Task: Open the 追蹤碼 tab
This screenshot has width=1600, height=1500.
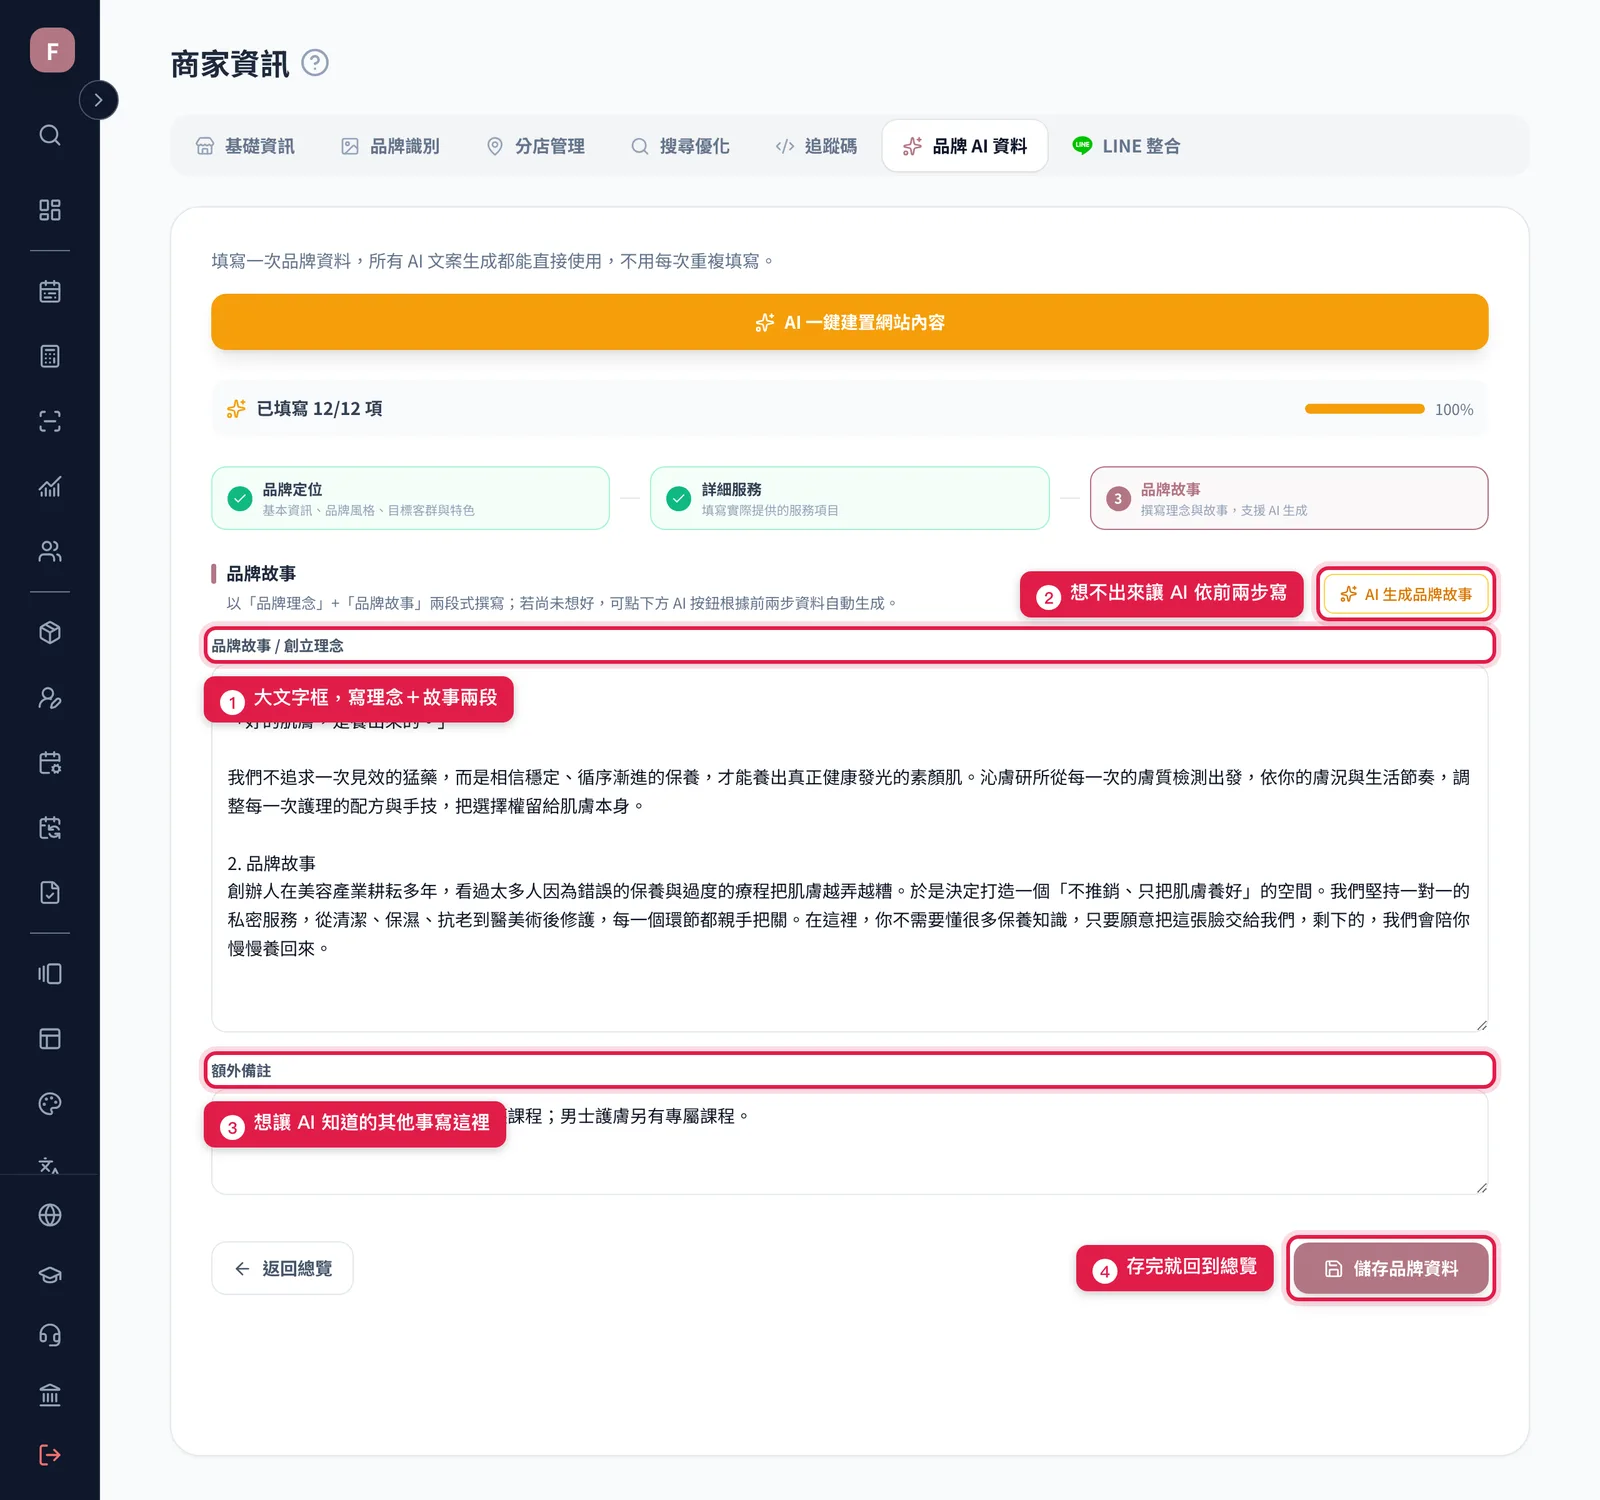Action: click(x=816, y=146)
